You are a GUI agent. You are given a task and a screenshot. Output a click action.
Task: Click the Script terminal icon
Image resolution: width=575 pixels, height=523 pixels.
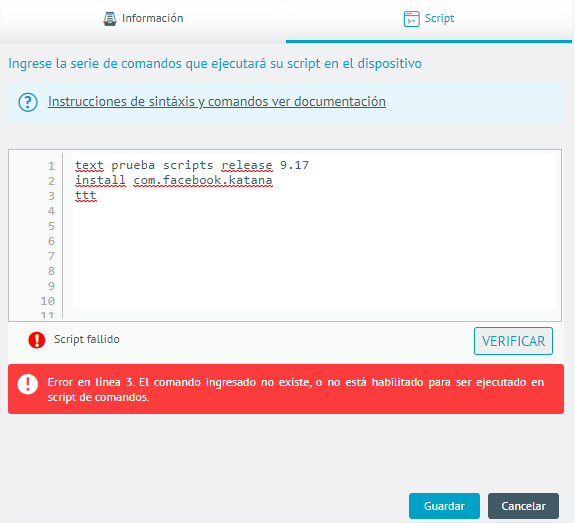411,19
